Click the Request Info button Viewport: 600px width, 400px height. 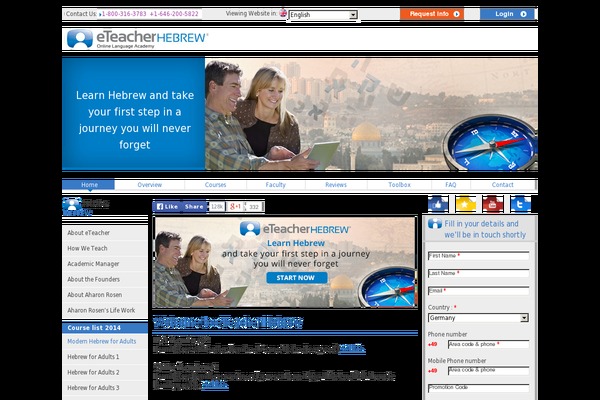pos(432,14)
